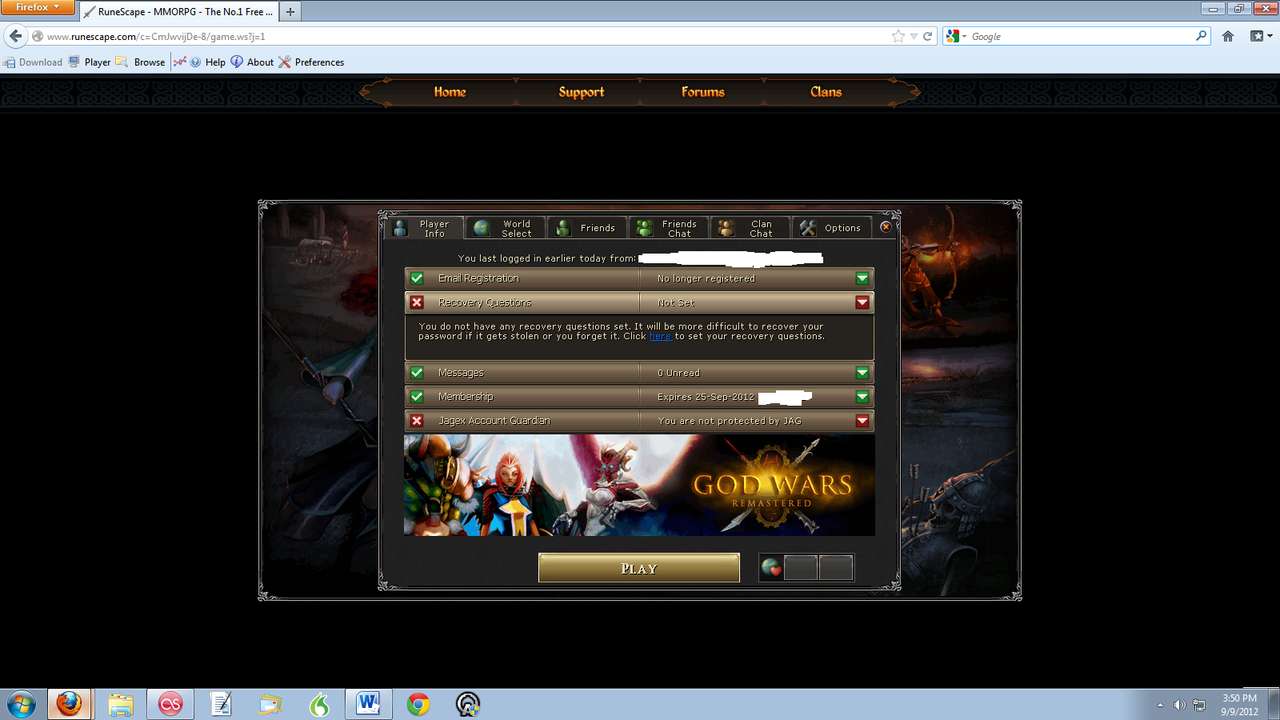
Task: Click Player in the toolbar
Action: point(89,62)
